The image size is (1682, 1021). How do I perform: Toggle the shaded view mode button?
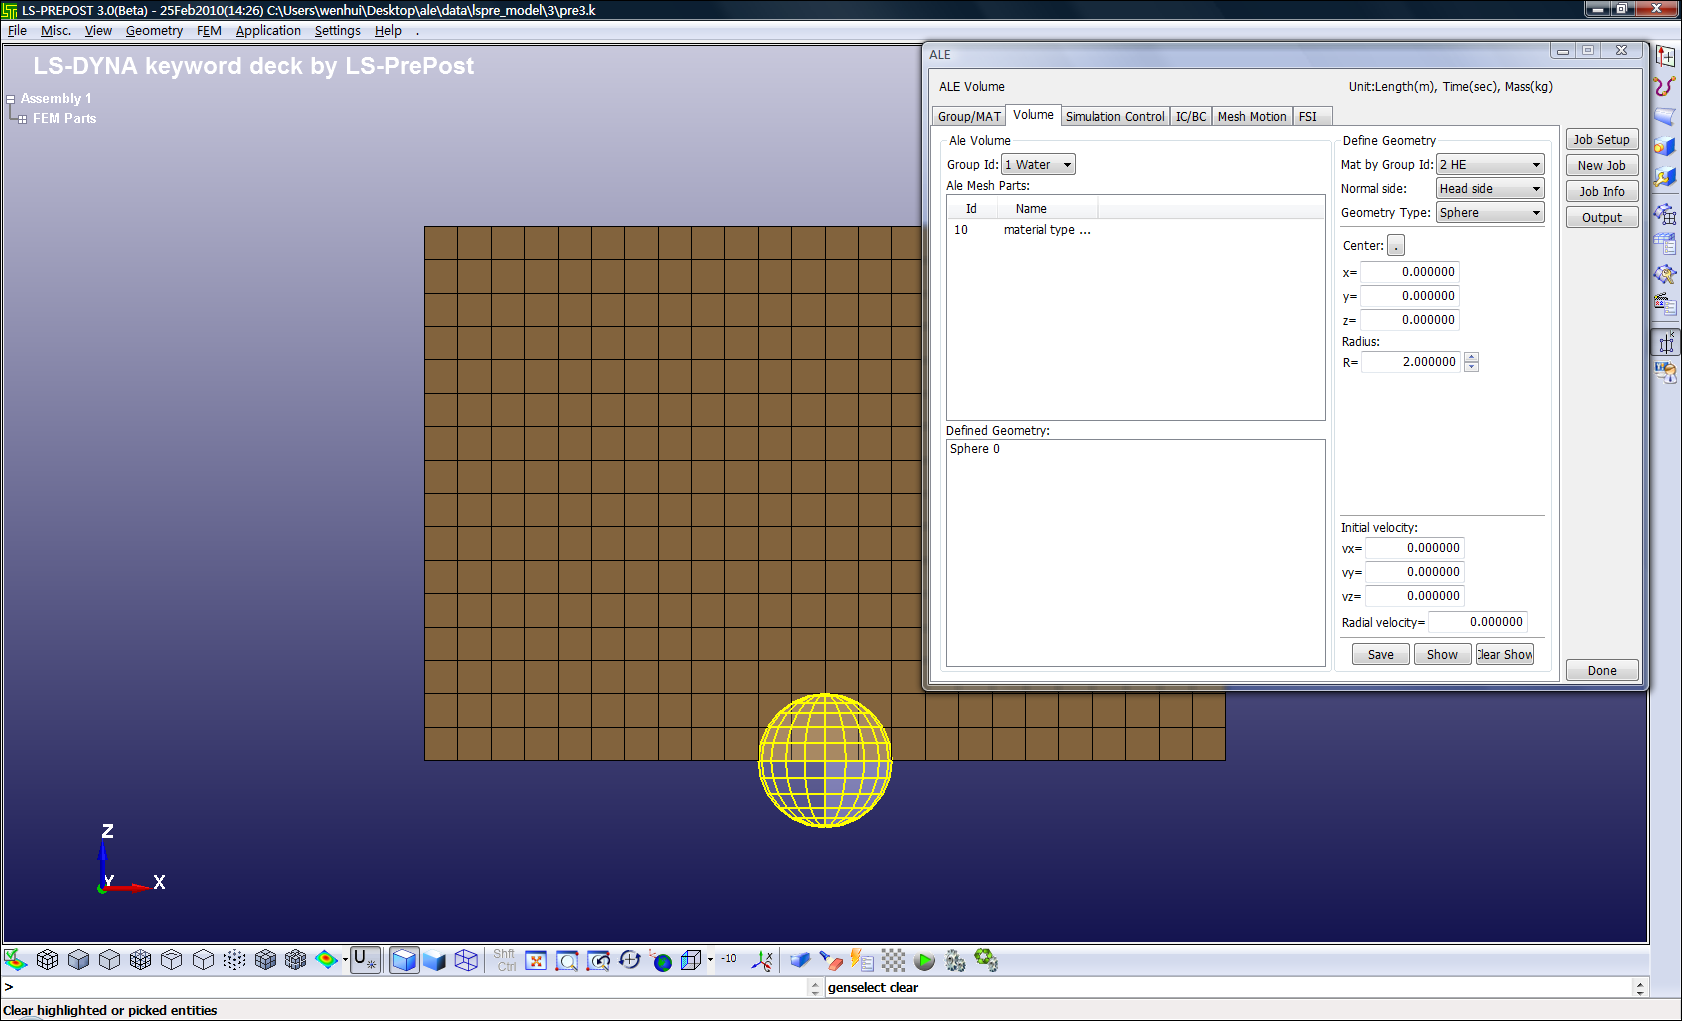(x=404, y=961)
